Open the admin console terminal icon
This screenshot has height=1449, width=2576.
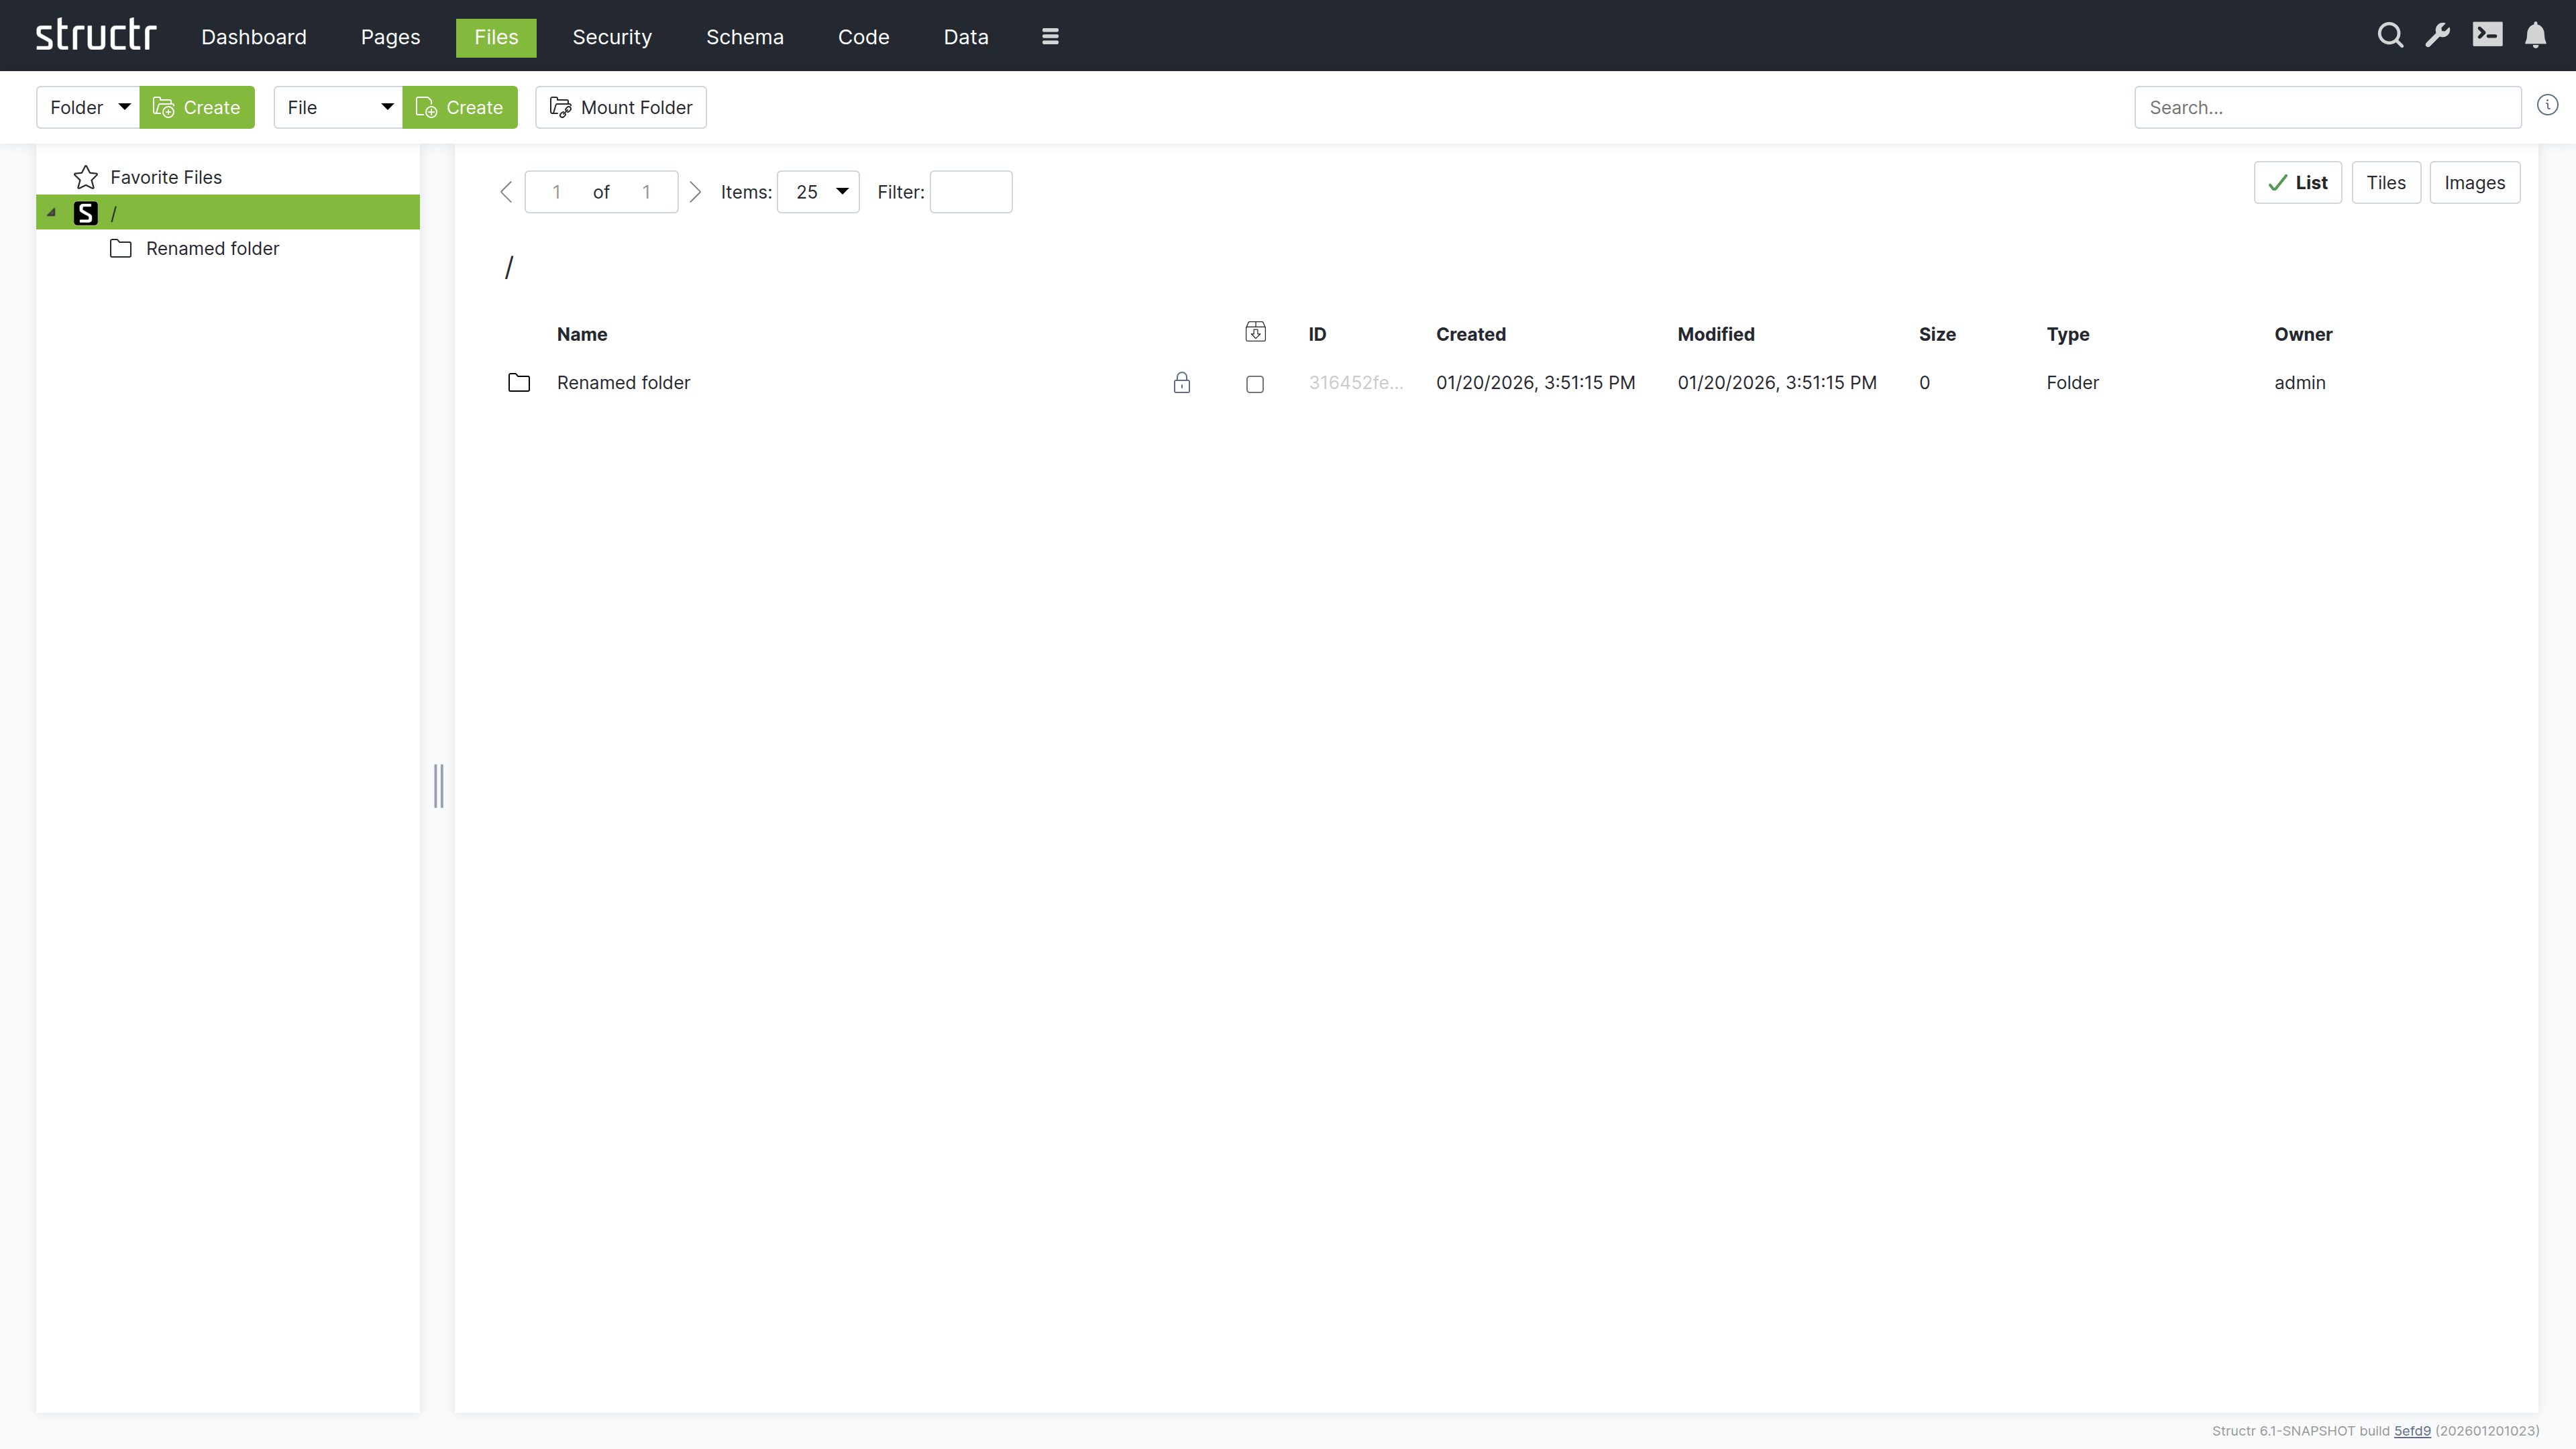tap(2487, 36)
